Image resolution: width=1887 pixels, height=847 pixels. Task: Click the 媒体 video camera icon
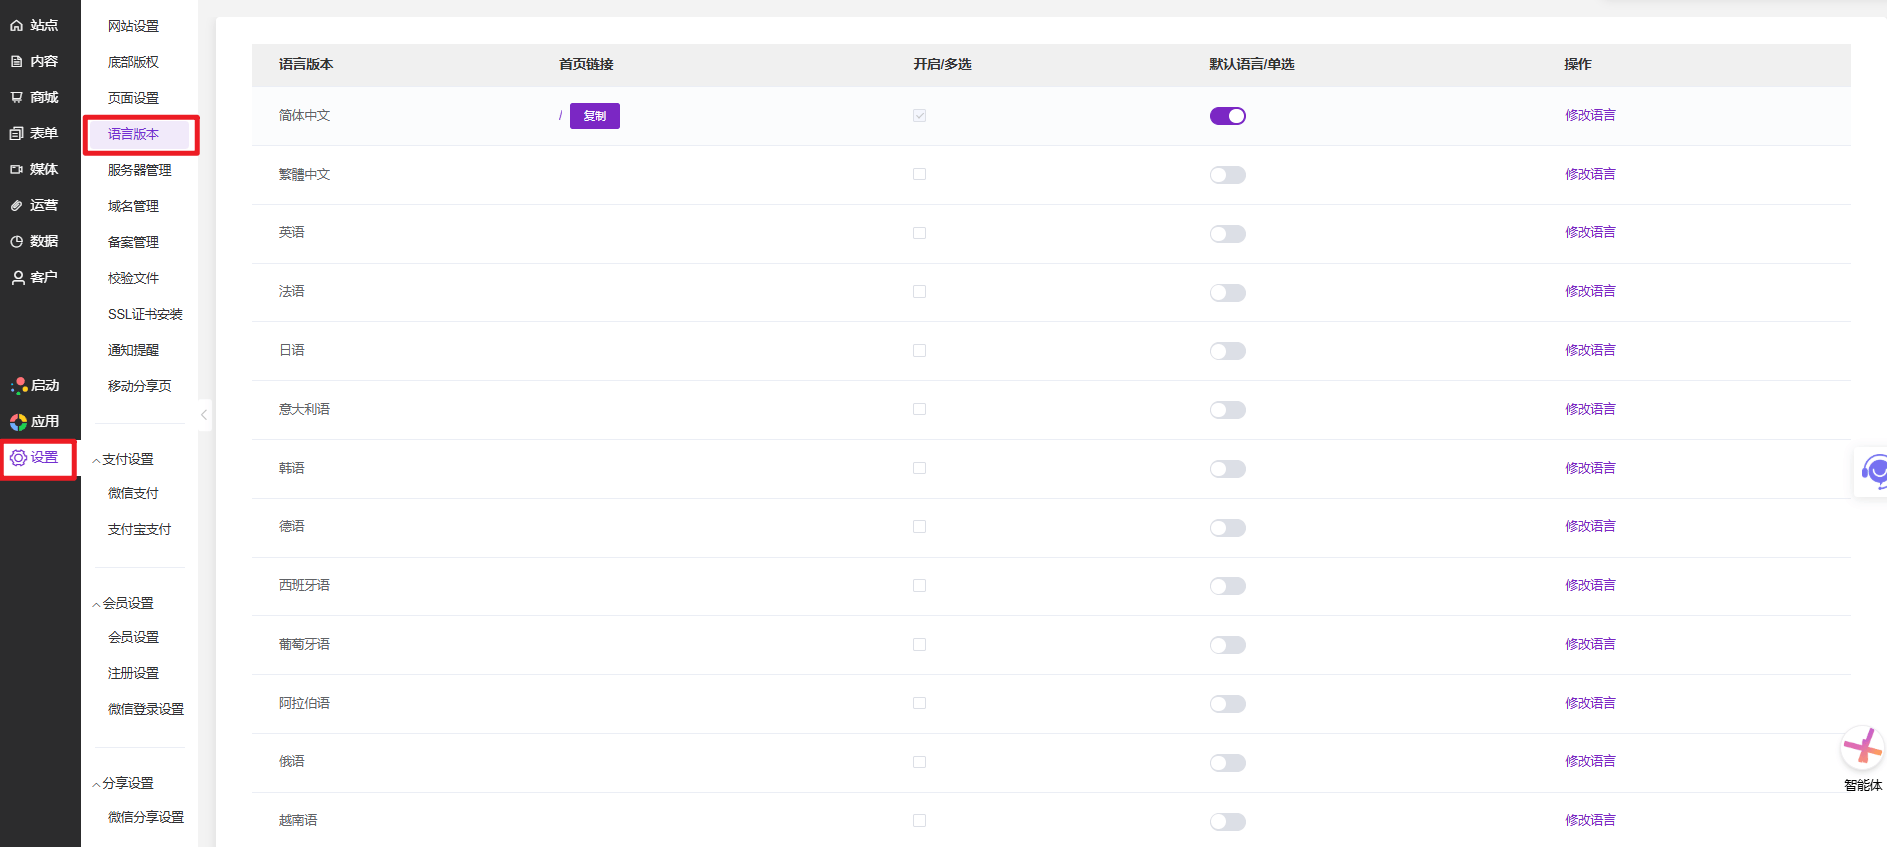coord(17,170)
